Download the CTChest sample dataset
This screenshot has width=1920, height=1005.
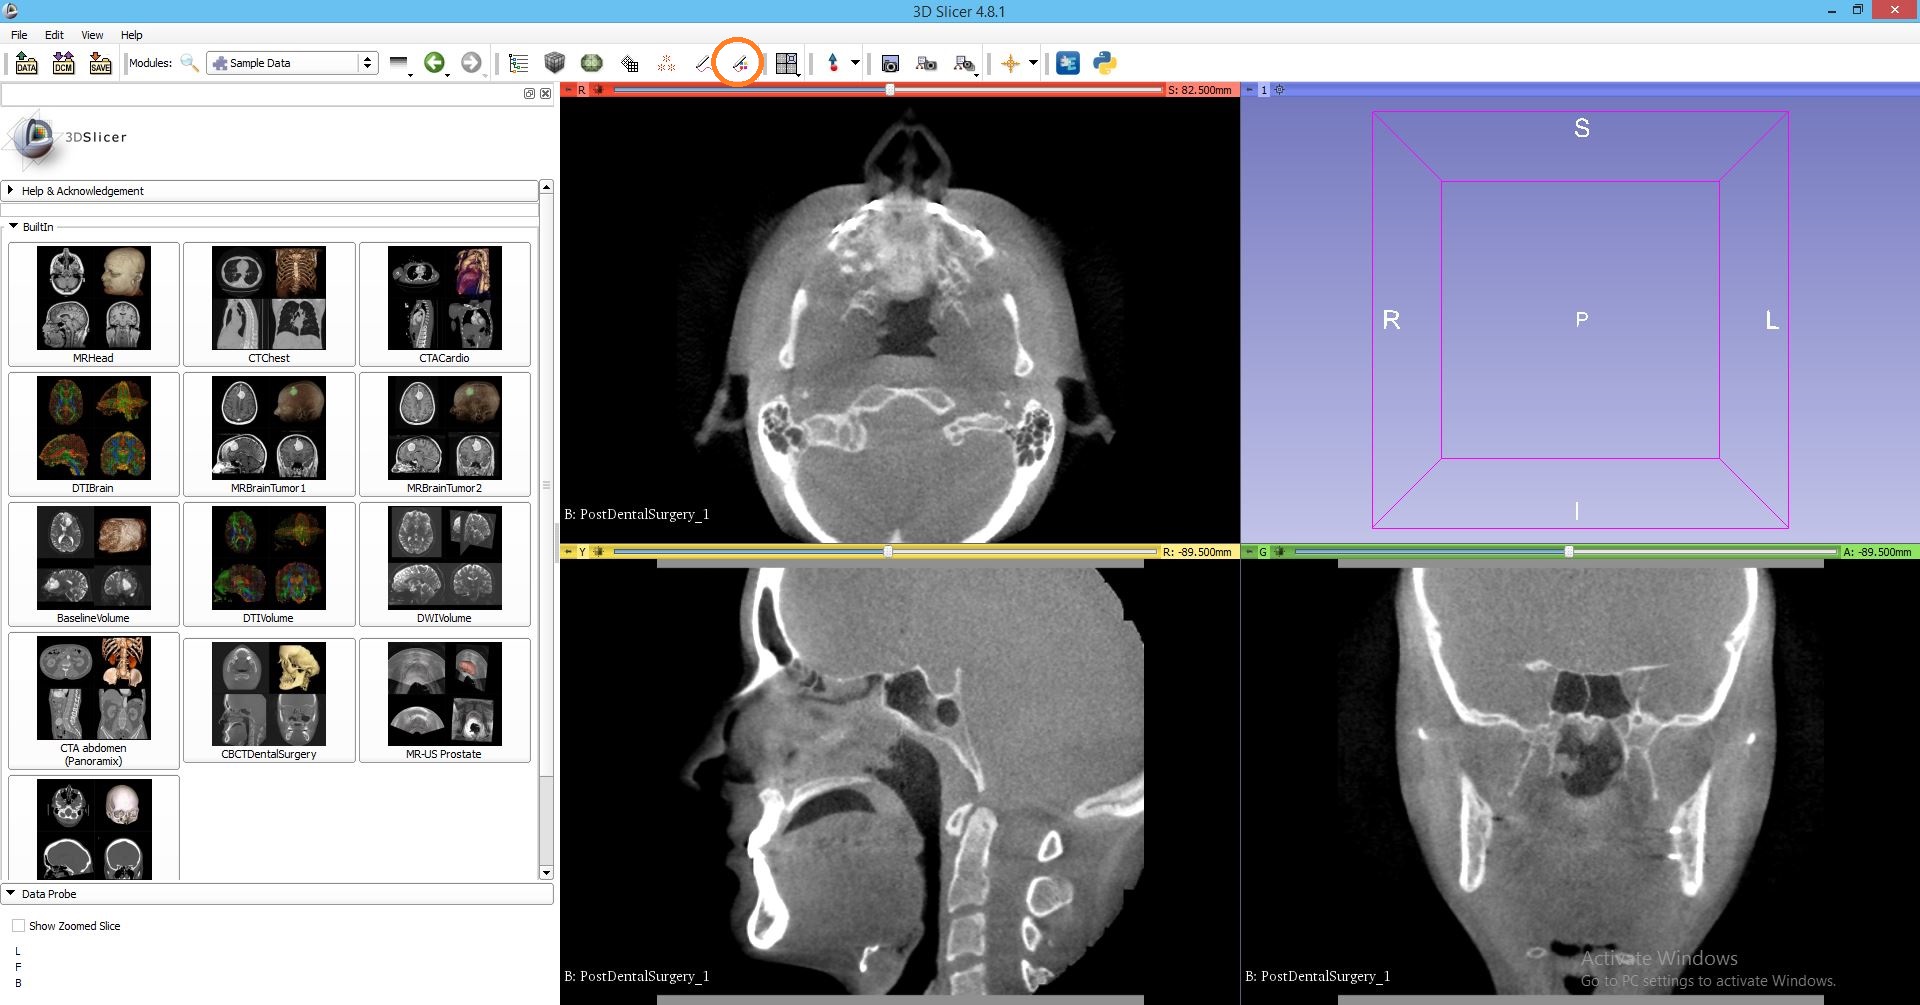pos(269,304)
